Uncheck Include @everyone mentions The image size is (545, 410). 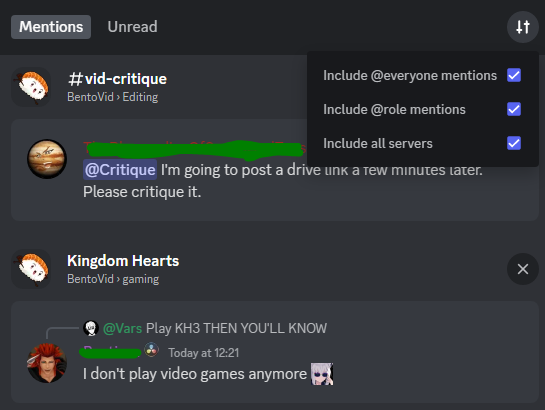(514, 75)
